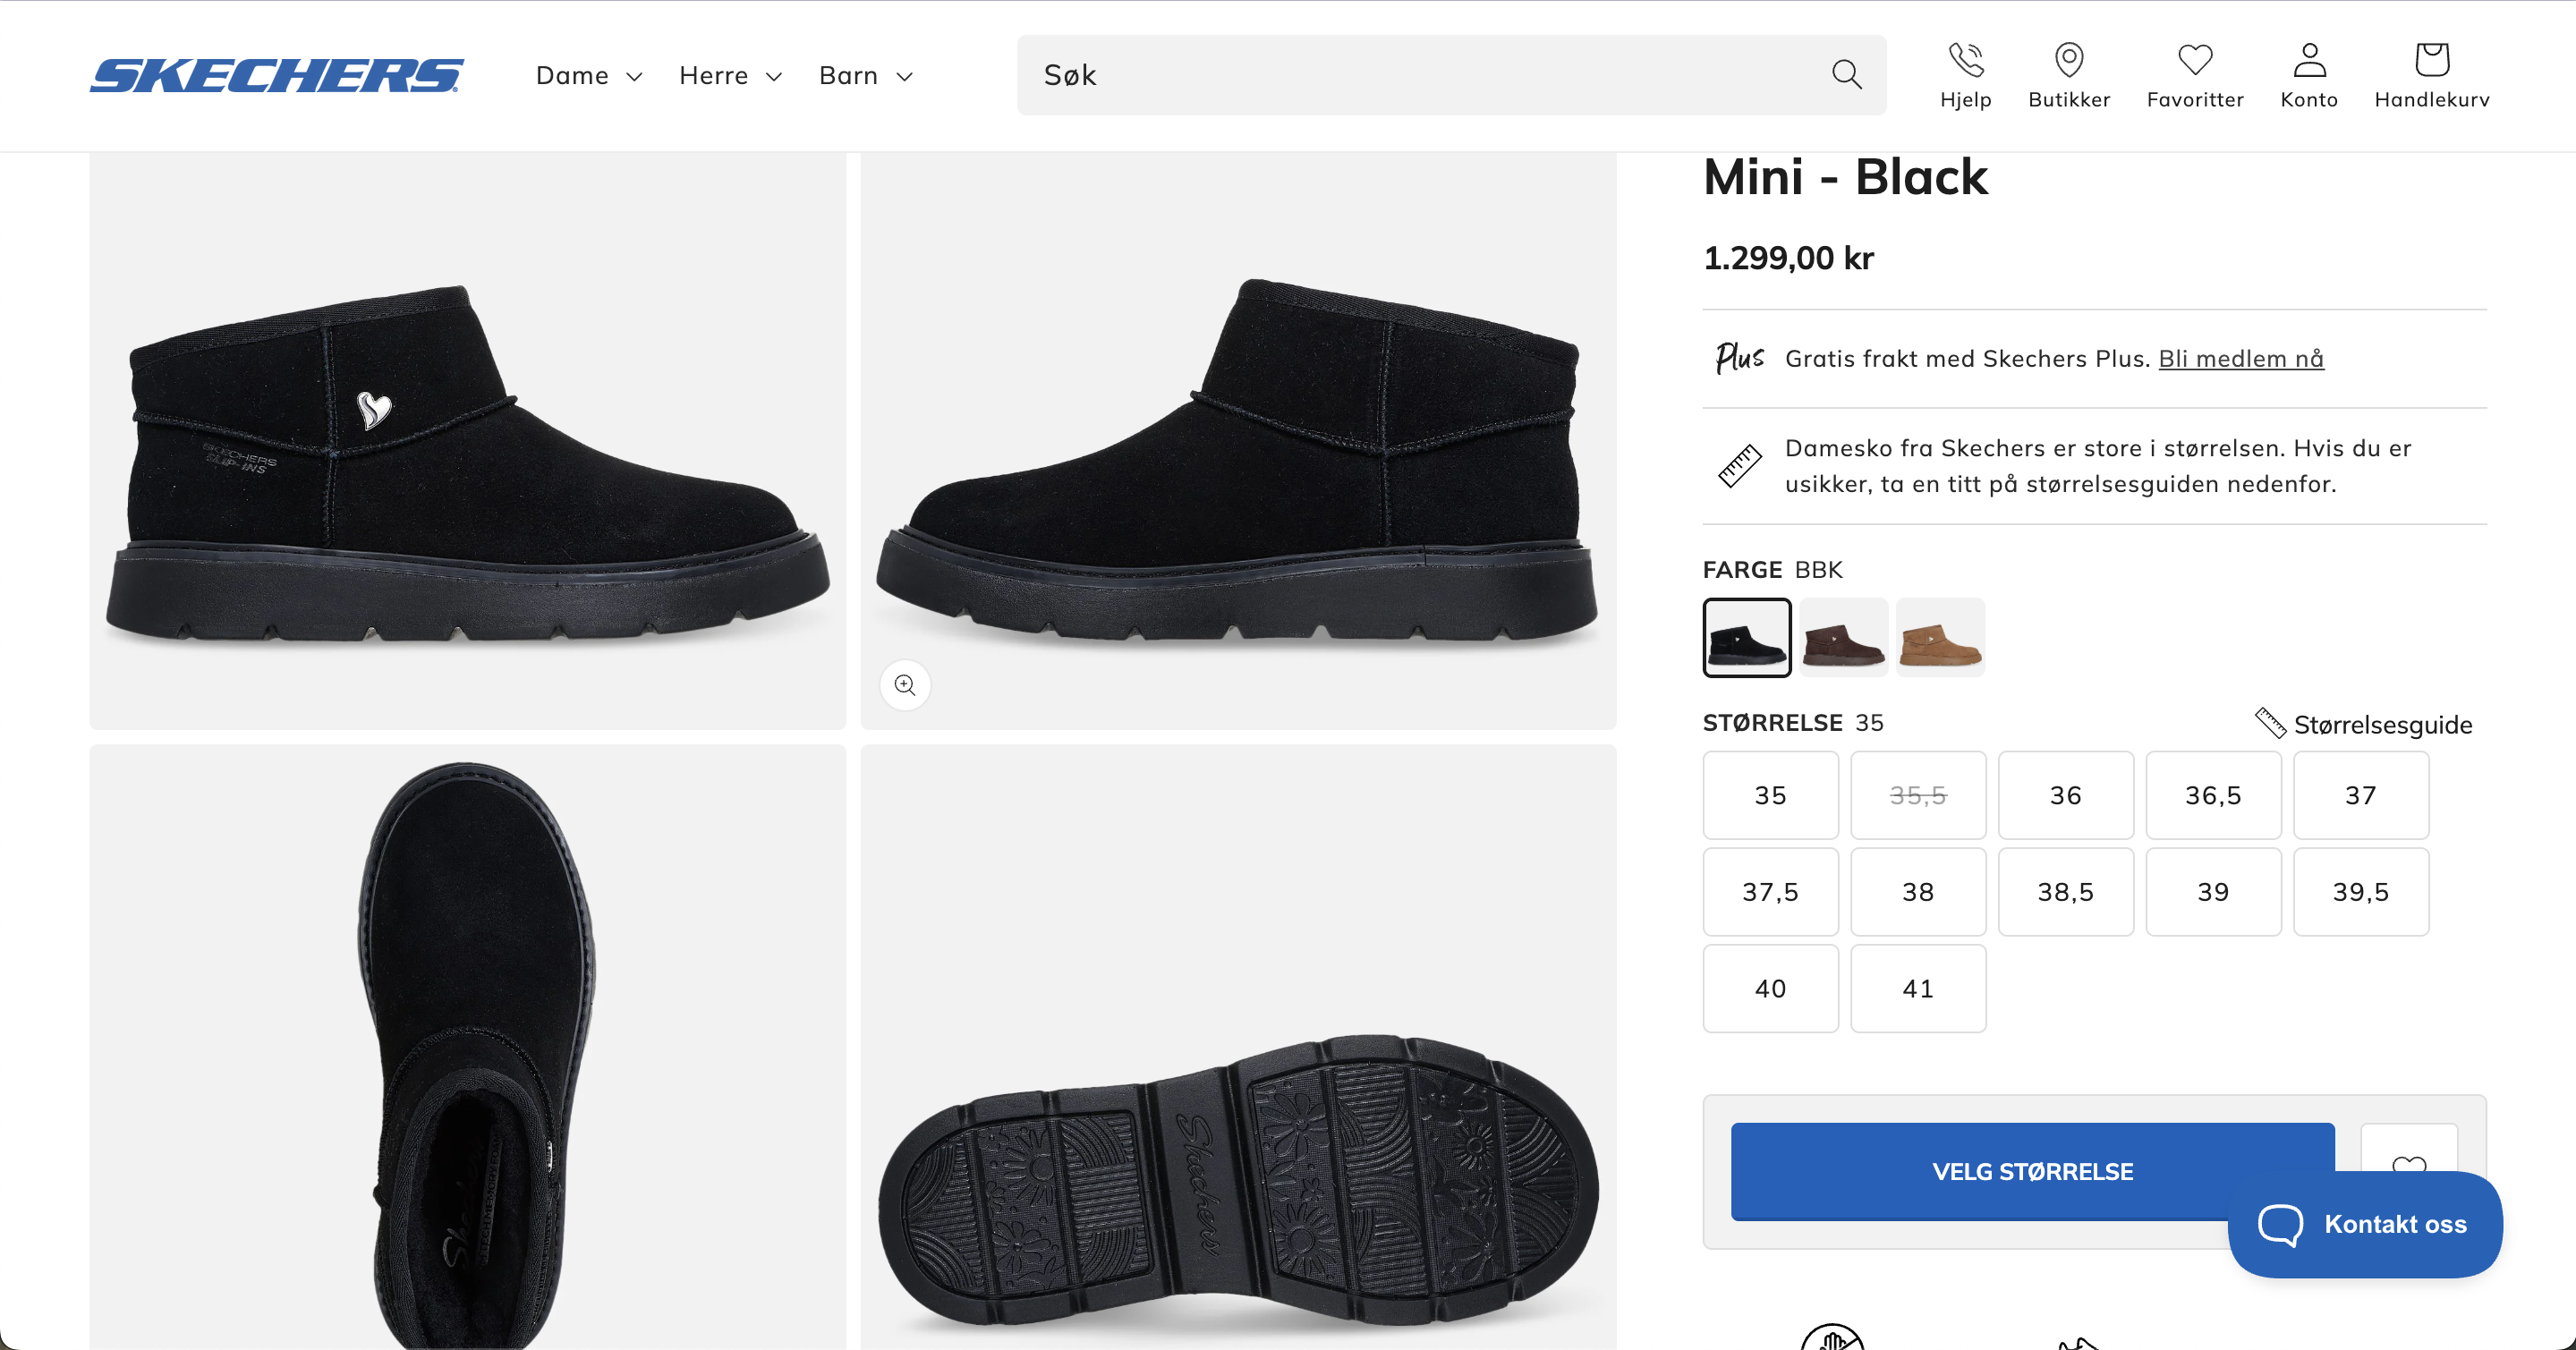Open Hjelp phone icon
The image size is (2576, 1350).
(x=1965, y=61)
